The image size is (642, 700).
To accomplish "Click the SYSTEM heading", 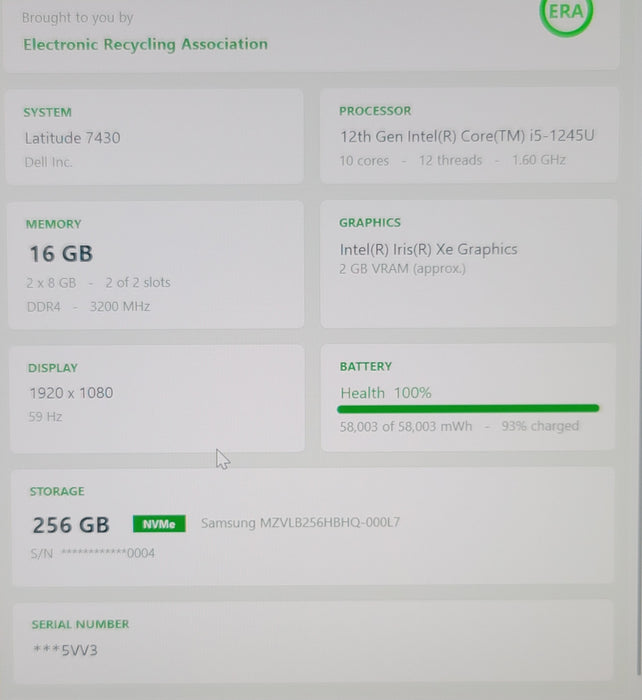I will tap(48, 112).
